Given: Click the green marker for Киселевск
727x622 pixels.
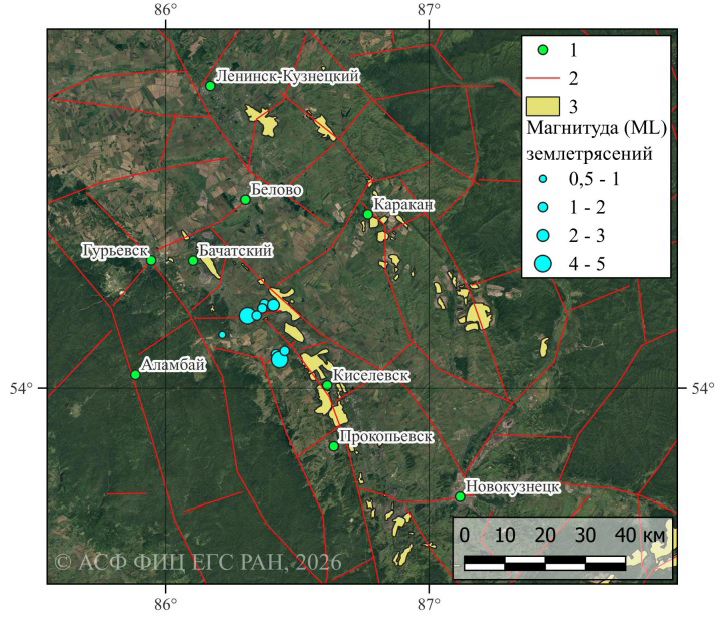Looking at the screenshot, I should [327, 385].
